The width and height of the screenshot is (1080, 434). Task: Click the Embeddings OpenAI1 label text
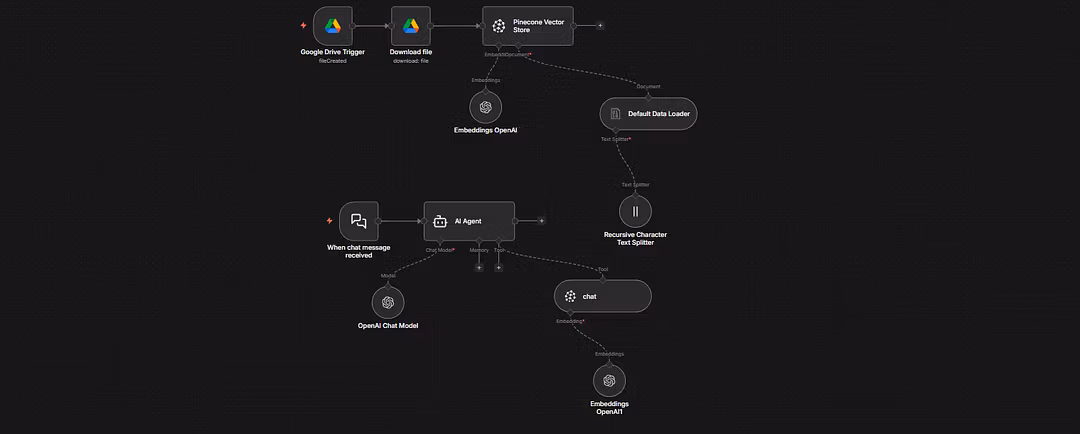point(610,408)
